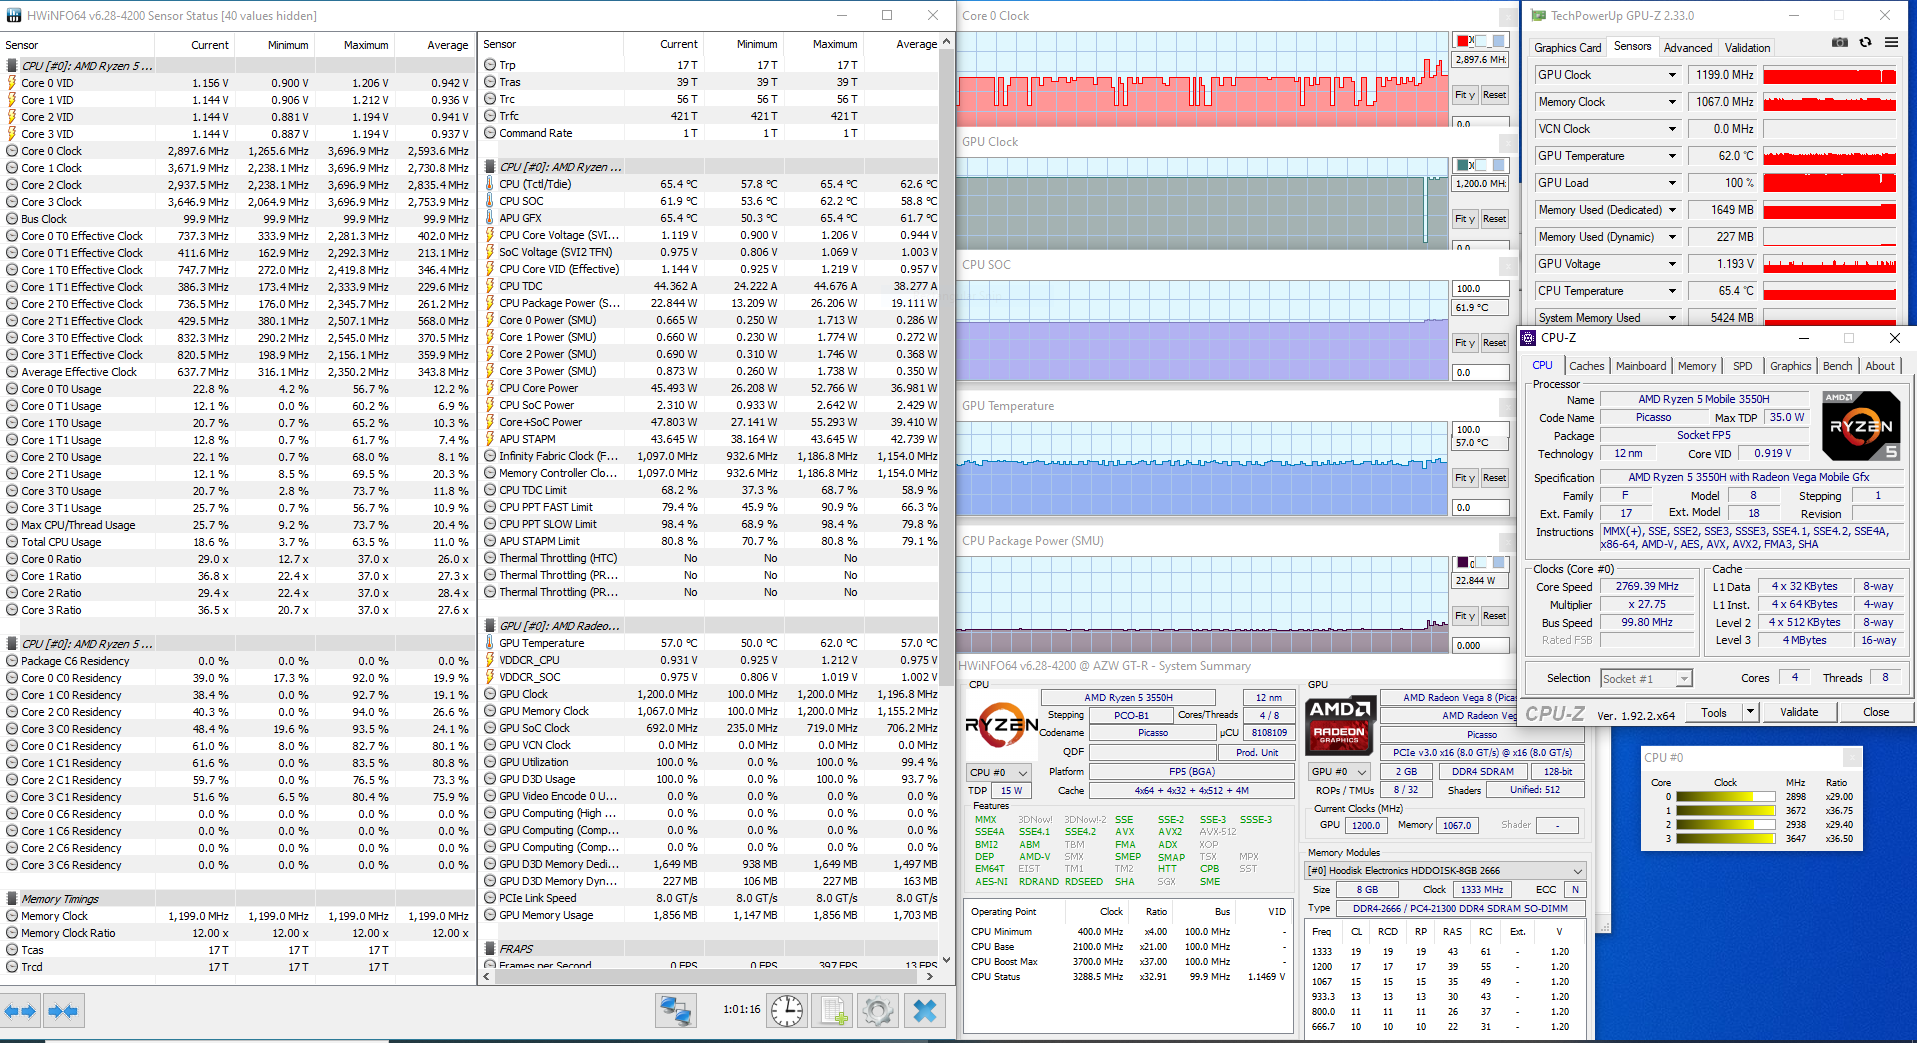The height and width of the screenshot is (1043, 1917).
Task: Click the horizontal scrollbar under the right sensor pane
Action: point(710,975)
